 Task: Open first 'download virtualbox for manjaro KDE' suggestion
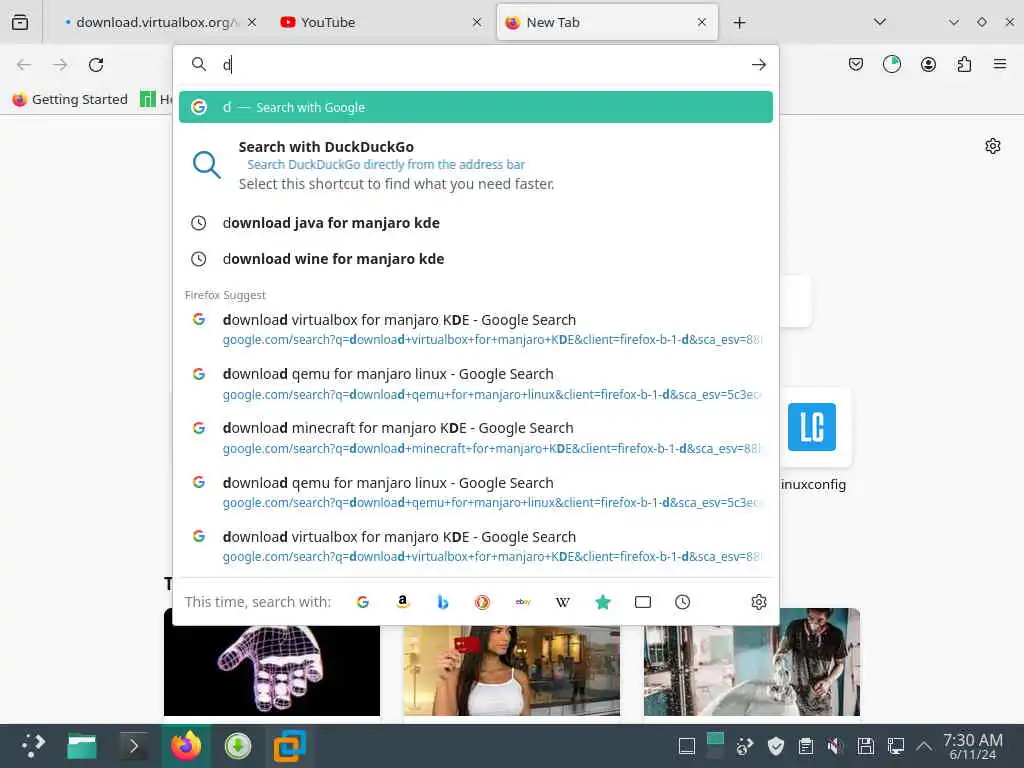pos(475,329)
